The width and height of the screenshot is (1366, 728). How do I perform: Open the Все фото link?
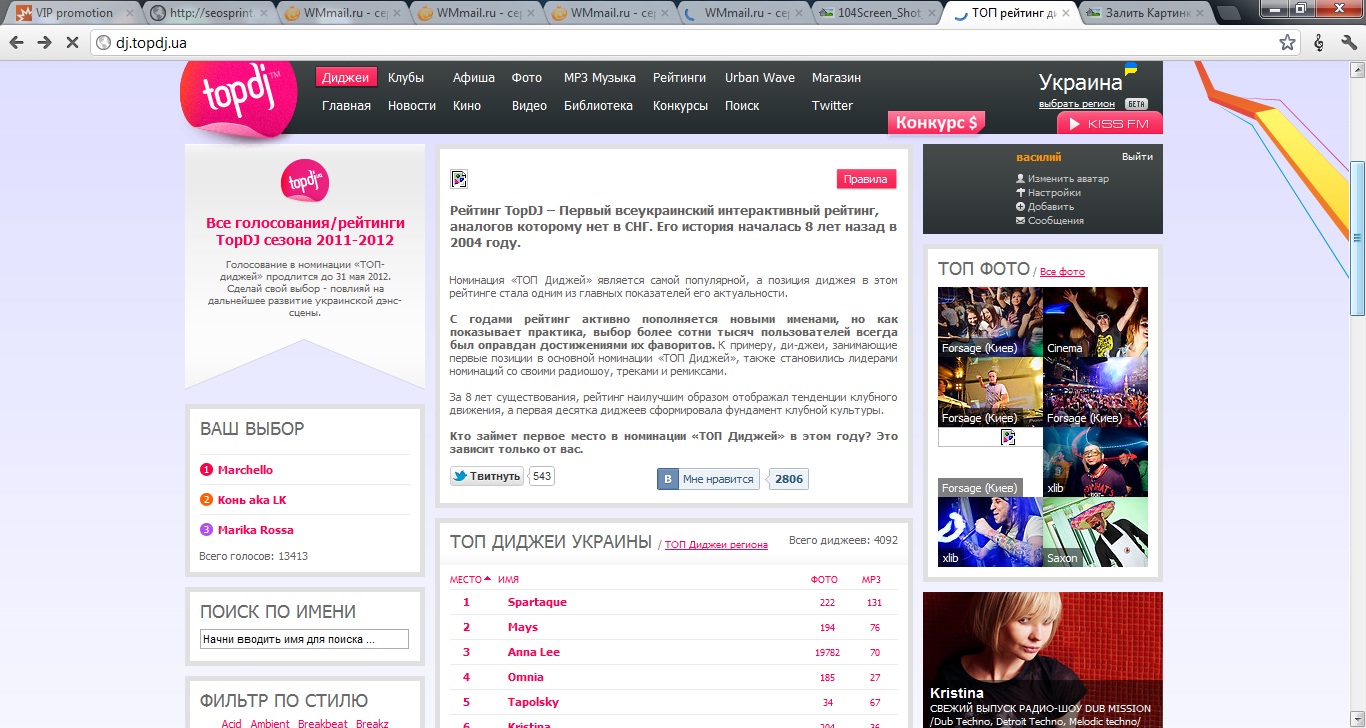coord(1062,272)
